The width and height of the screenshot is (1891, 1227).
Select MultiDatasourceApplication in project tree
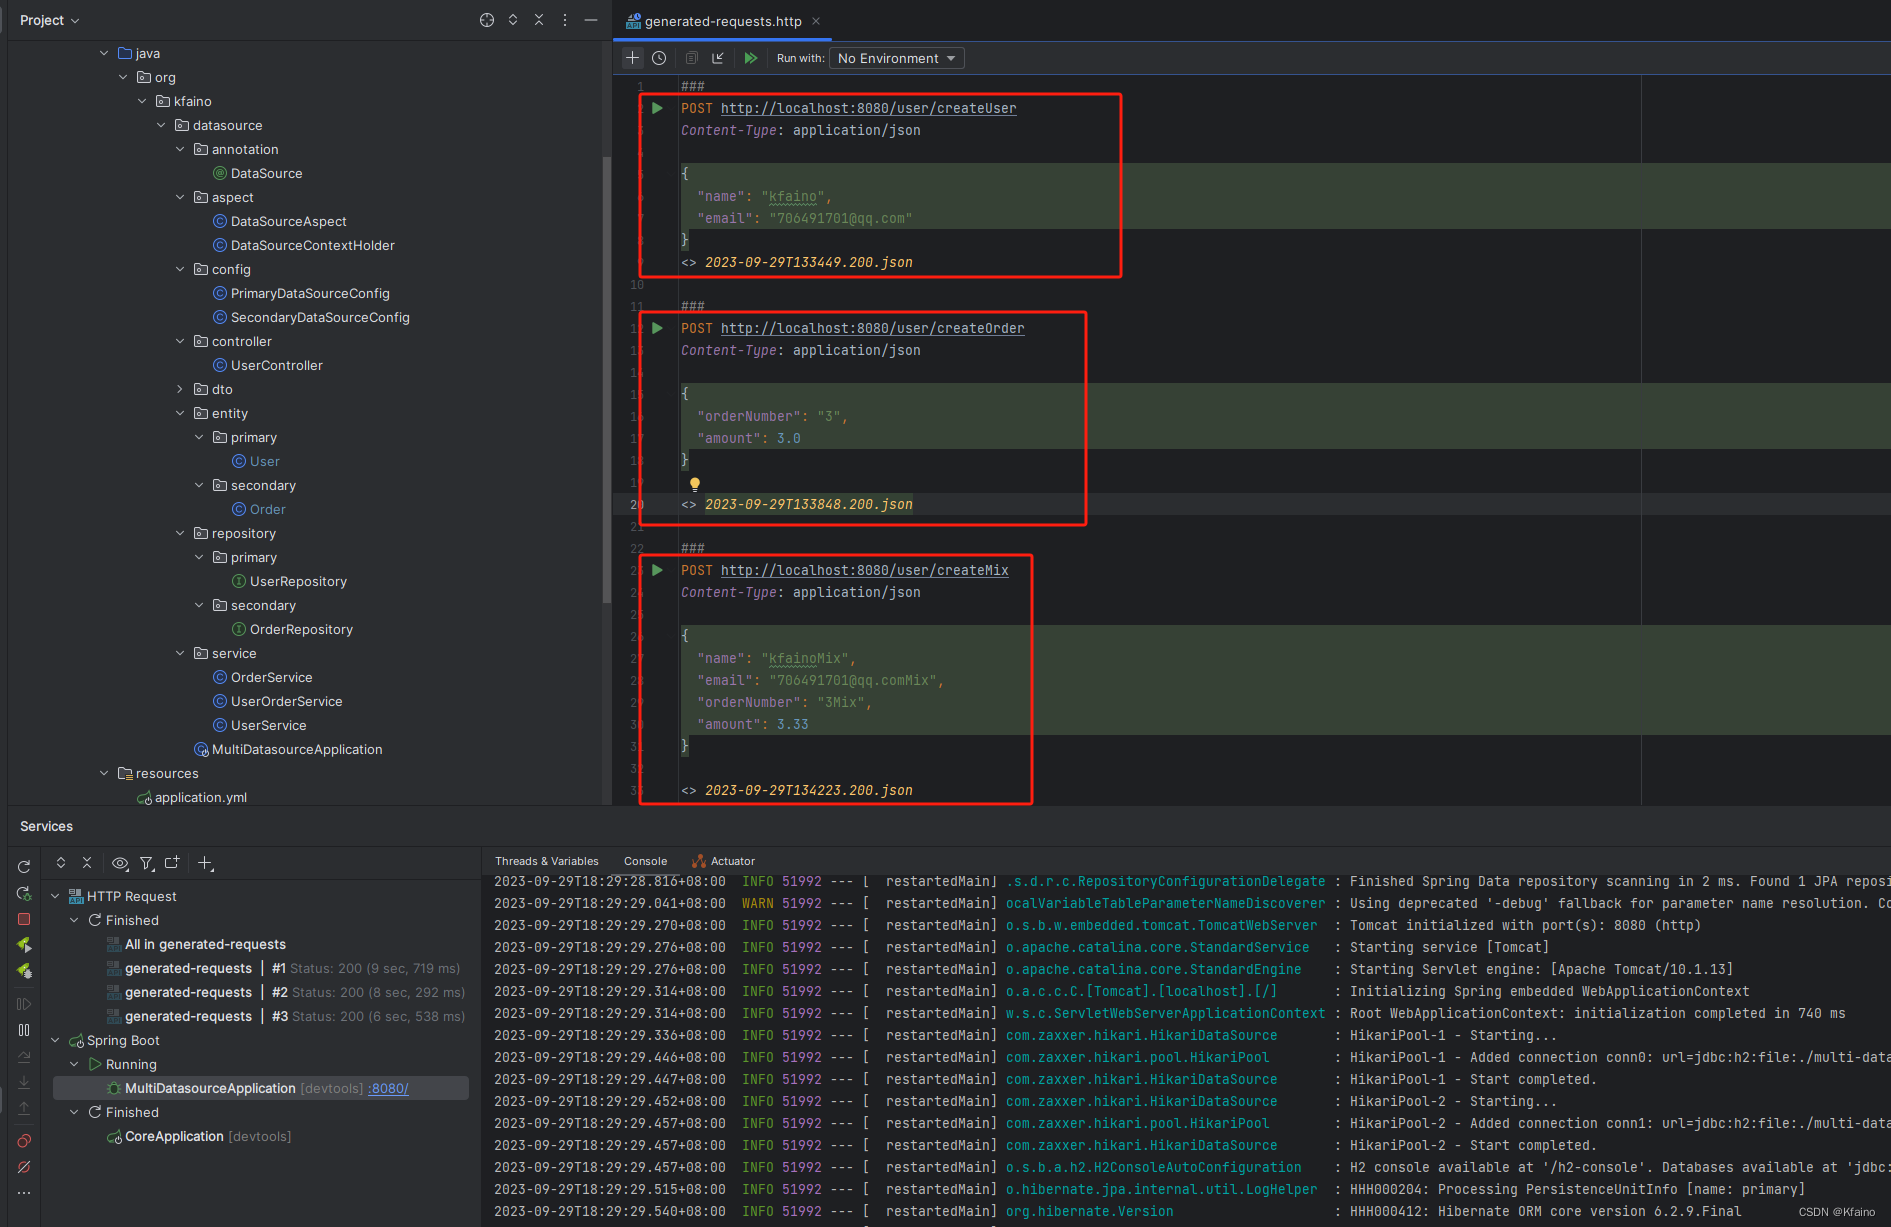tap(288, 749)
